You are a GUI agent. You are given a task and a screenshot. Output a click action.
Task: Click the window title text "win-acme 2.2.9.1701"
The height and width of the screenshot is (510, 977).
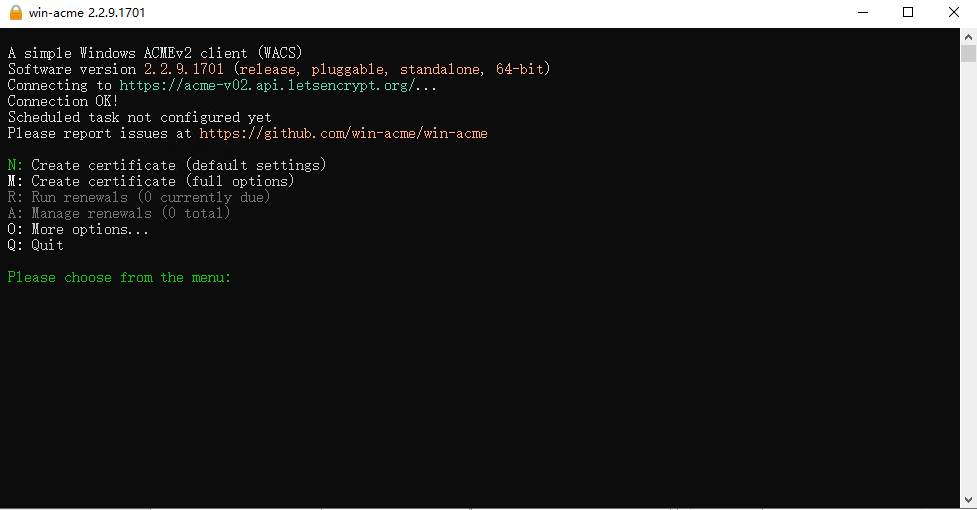[90, 12]
